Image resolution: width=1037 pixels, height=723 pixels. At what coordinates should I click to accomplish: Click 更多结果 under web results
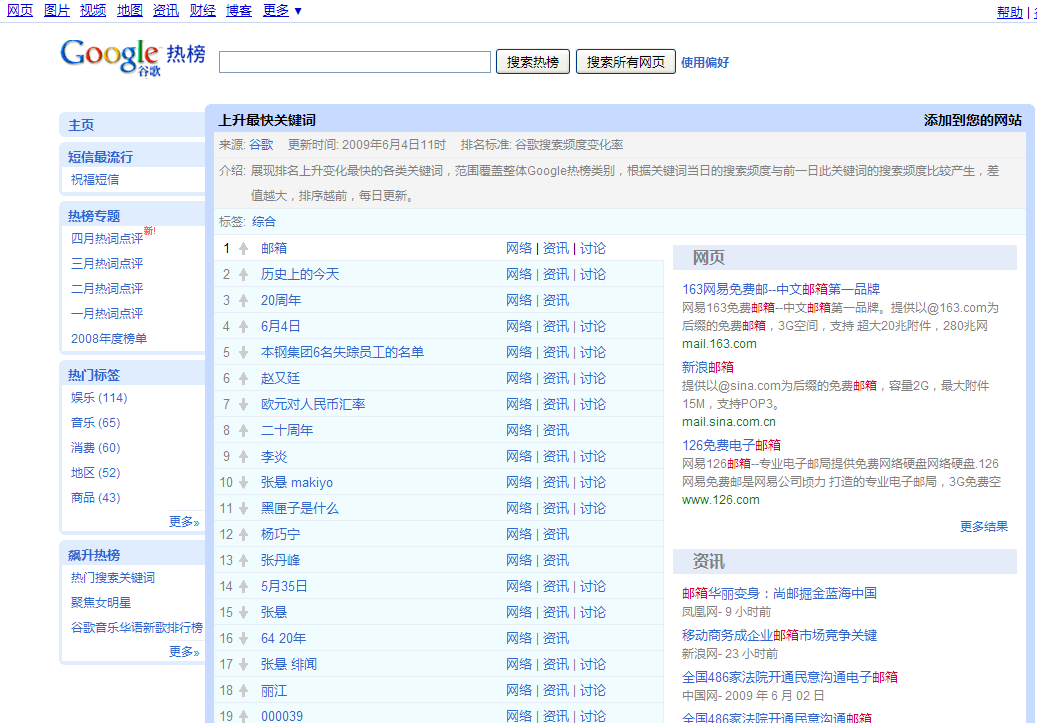coord(984,527)
